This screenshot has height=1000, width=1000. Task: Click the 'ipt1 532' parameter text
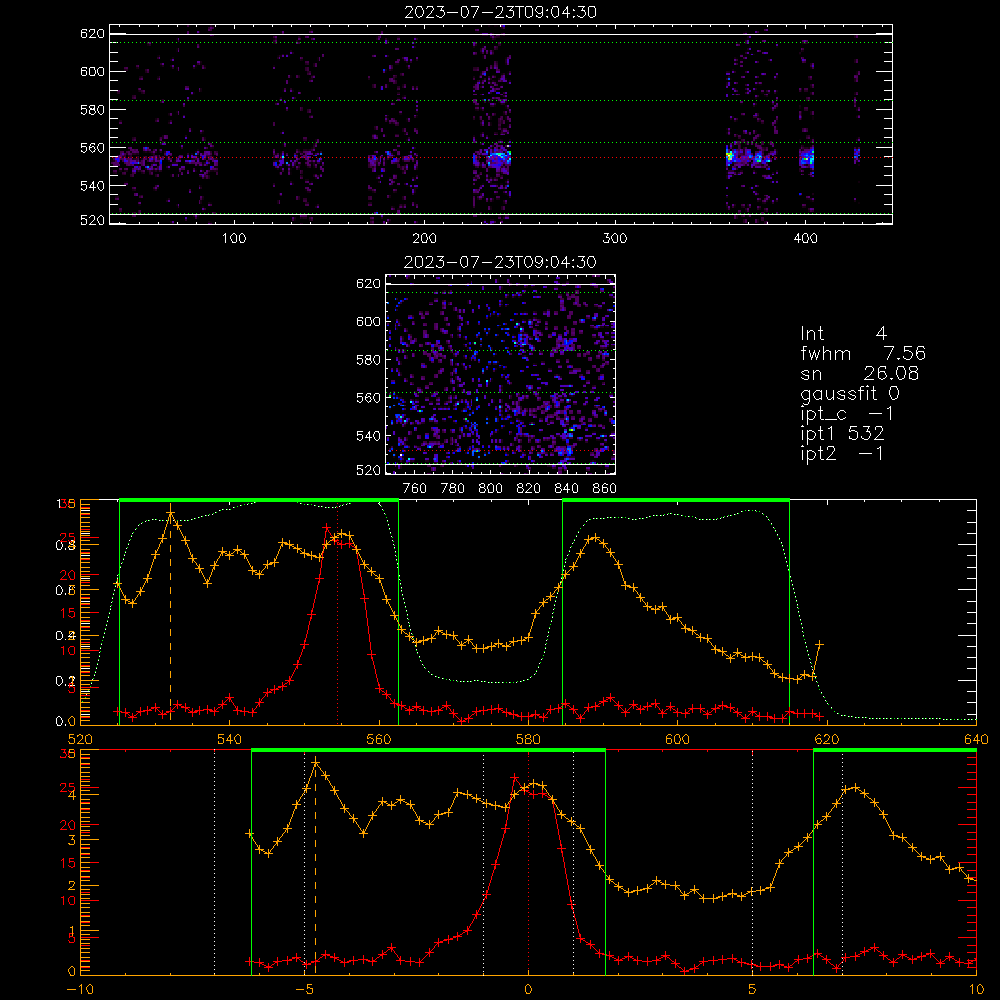click(842, 434)
